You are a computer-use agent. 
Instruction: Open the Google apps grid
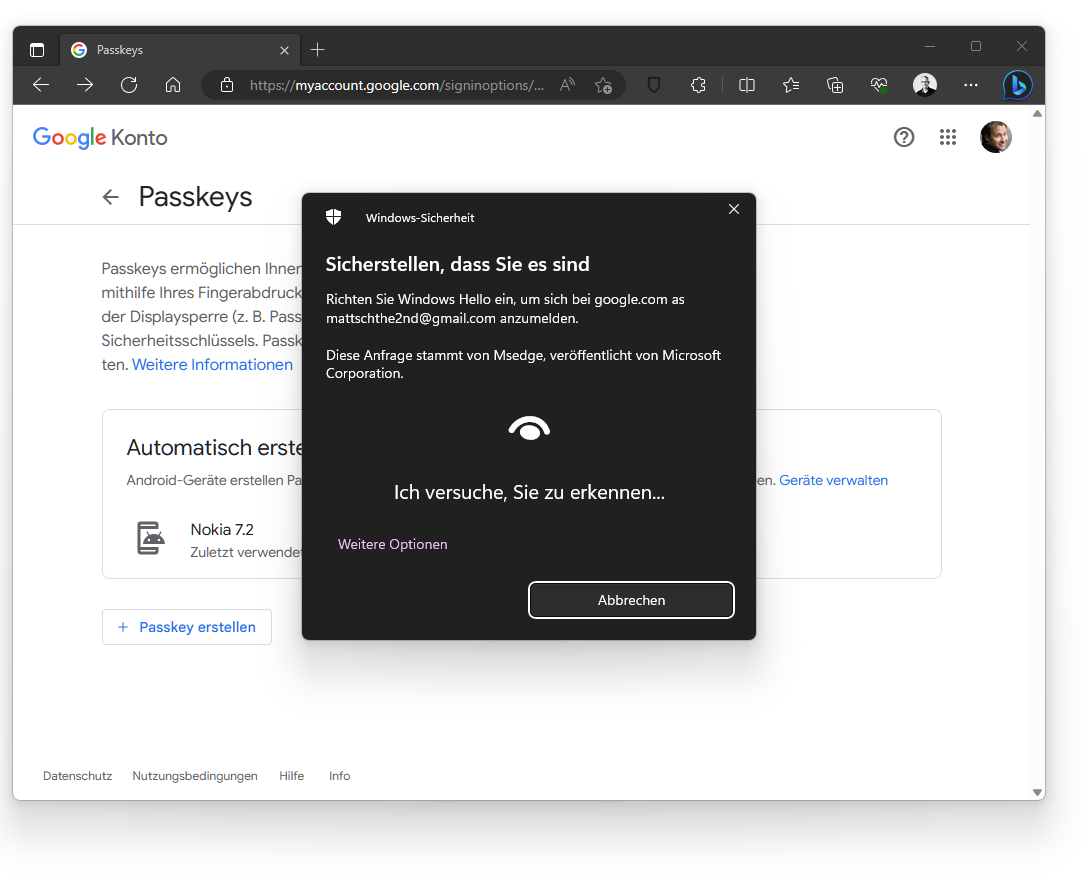click(948, 137)
